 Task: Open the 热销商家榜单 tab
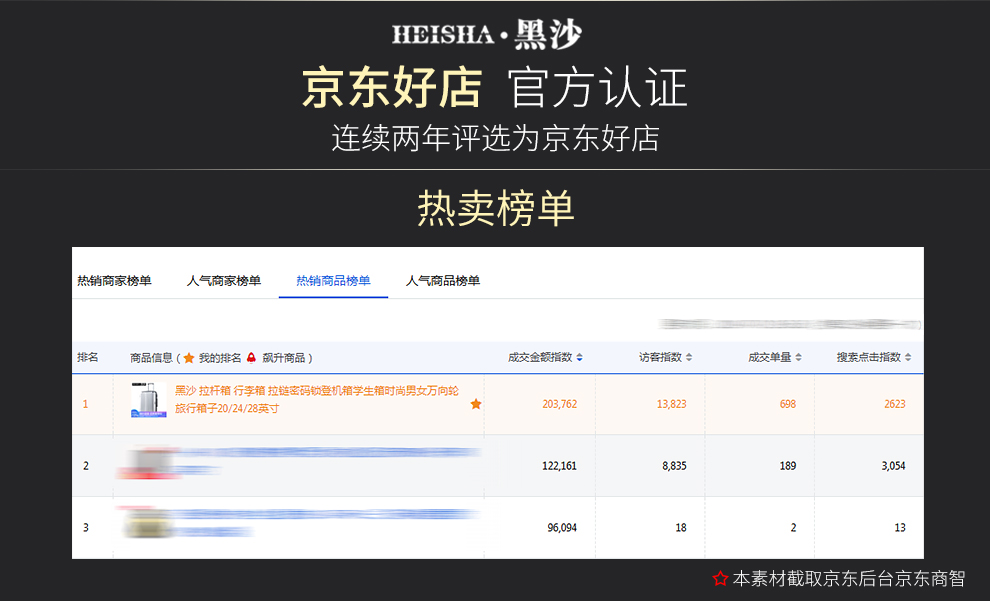point(114,280)
